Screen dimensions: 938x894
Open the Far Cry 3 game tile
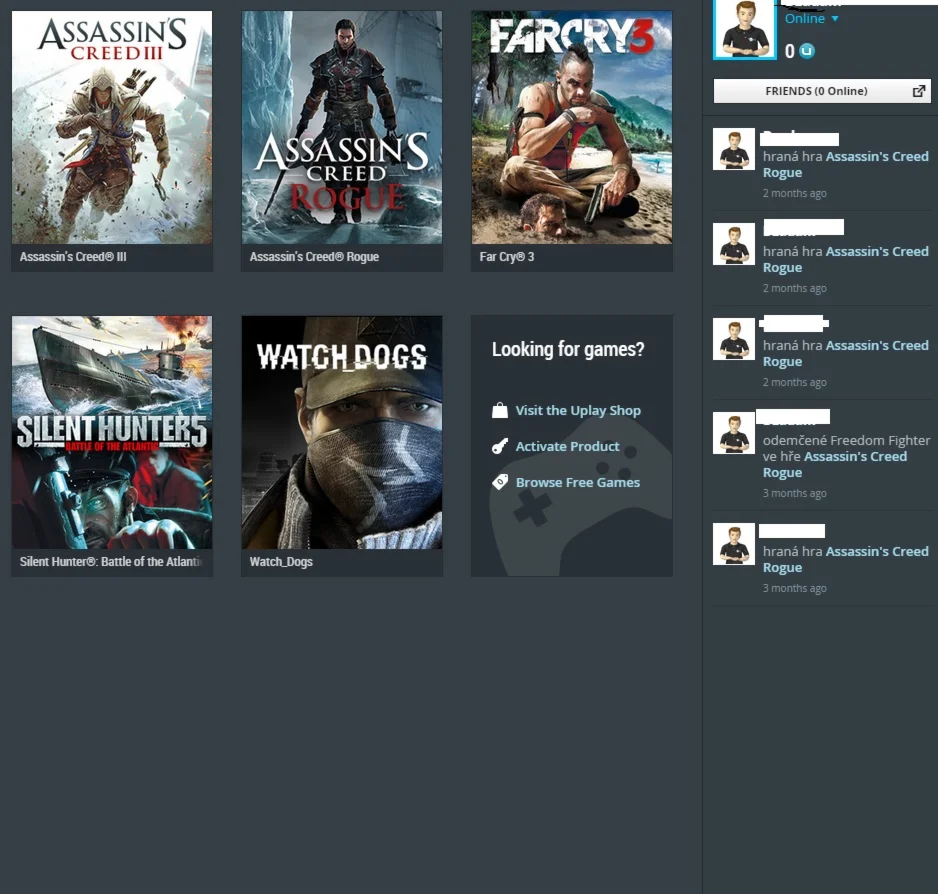(x=571, y=127)
